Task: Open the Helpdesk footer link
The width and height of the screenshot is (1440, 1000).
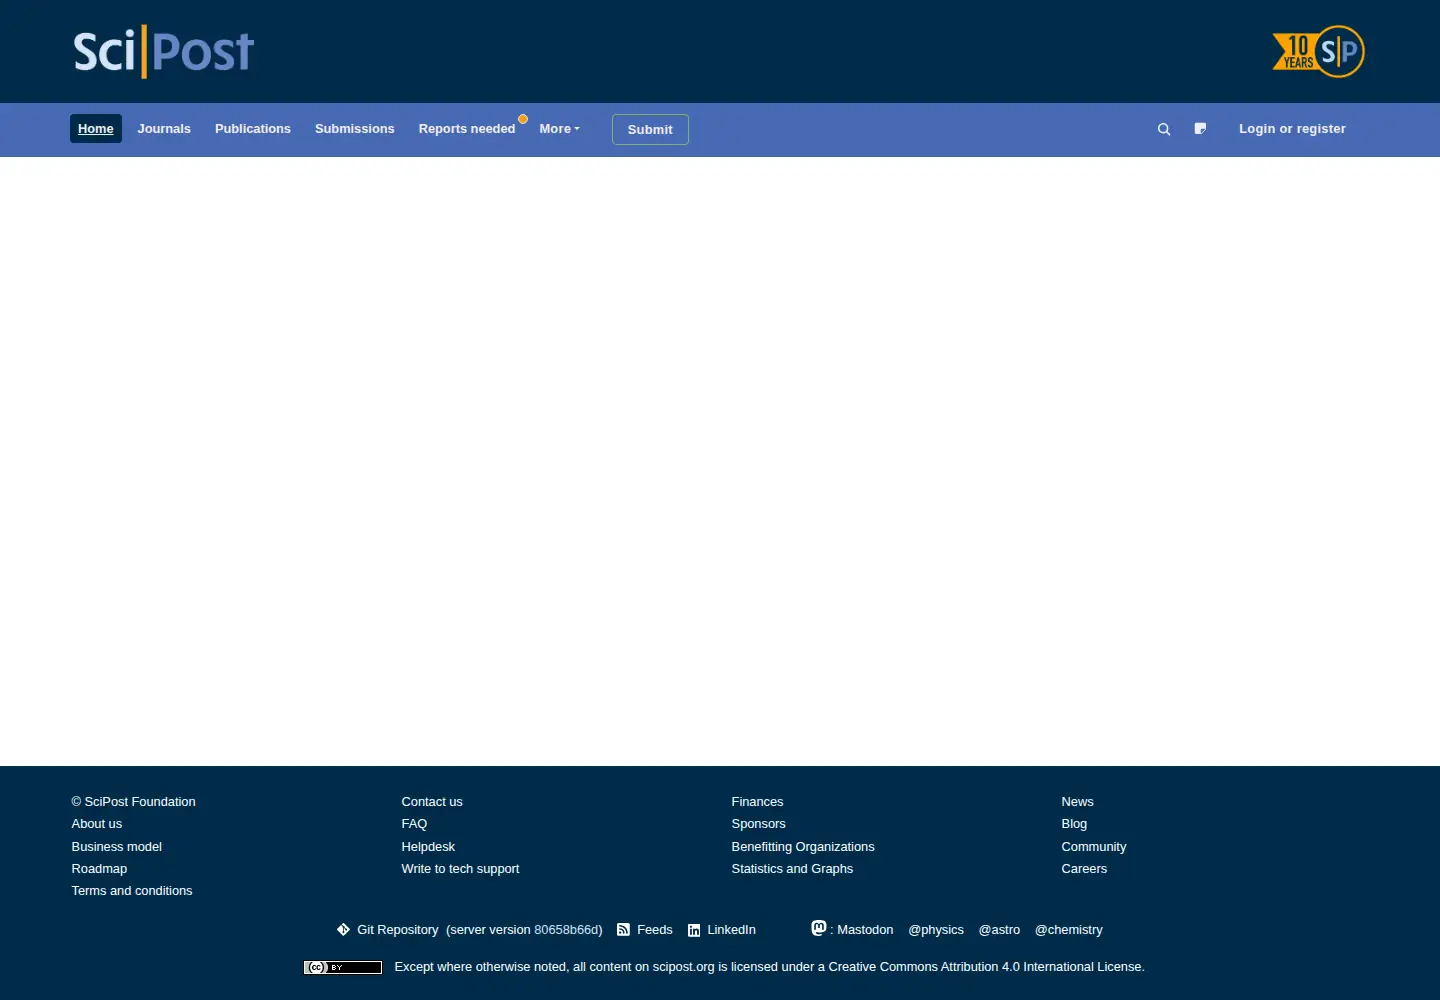Action: [428, 847]
